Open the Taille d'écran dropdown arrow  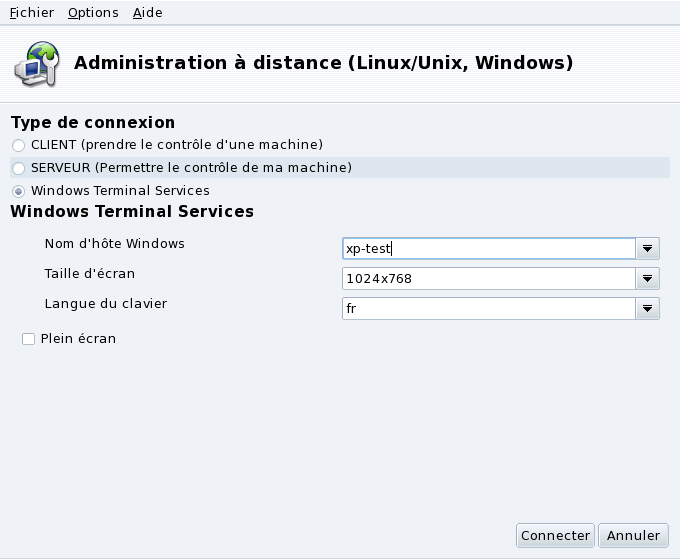(648, 279)
